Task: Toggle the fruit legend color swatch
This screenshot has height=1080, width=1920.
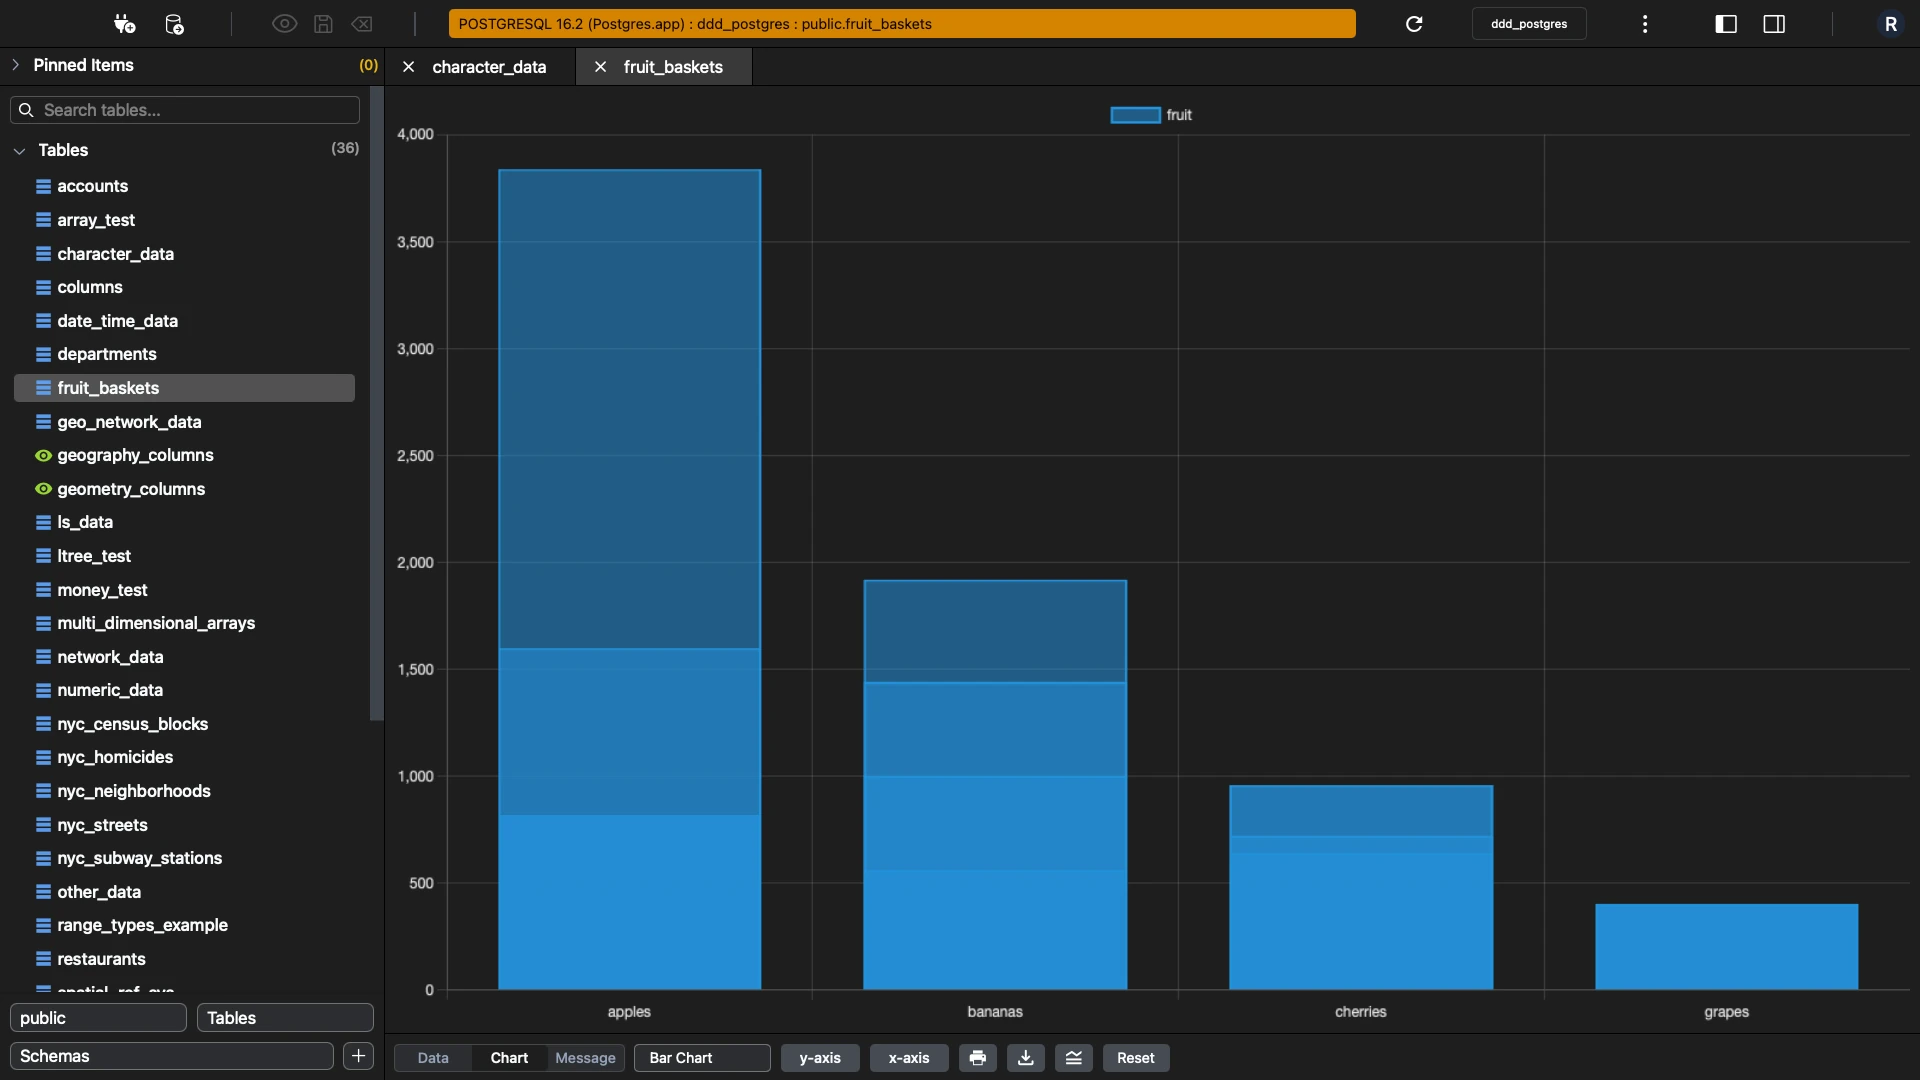Action: (1135, 115)
